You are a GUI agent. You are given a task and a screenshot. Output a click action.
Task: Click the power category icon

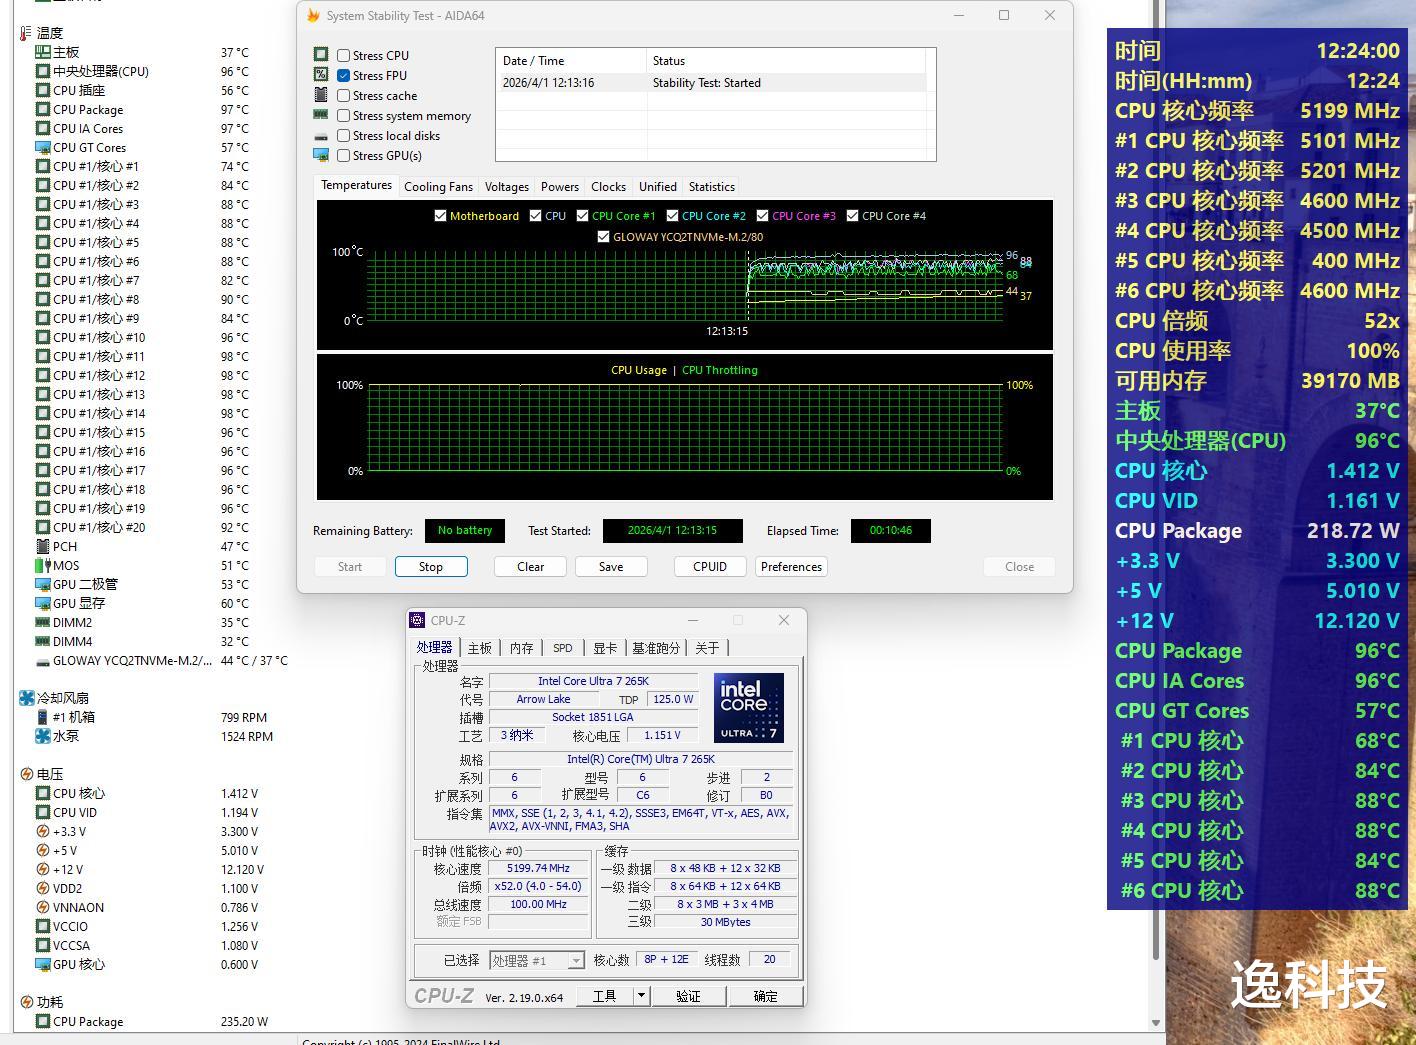click(26, 1002)
